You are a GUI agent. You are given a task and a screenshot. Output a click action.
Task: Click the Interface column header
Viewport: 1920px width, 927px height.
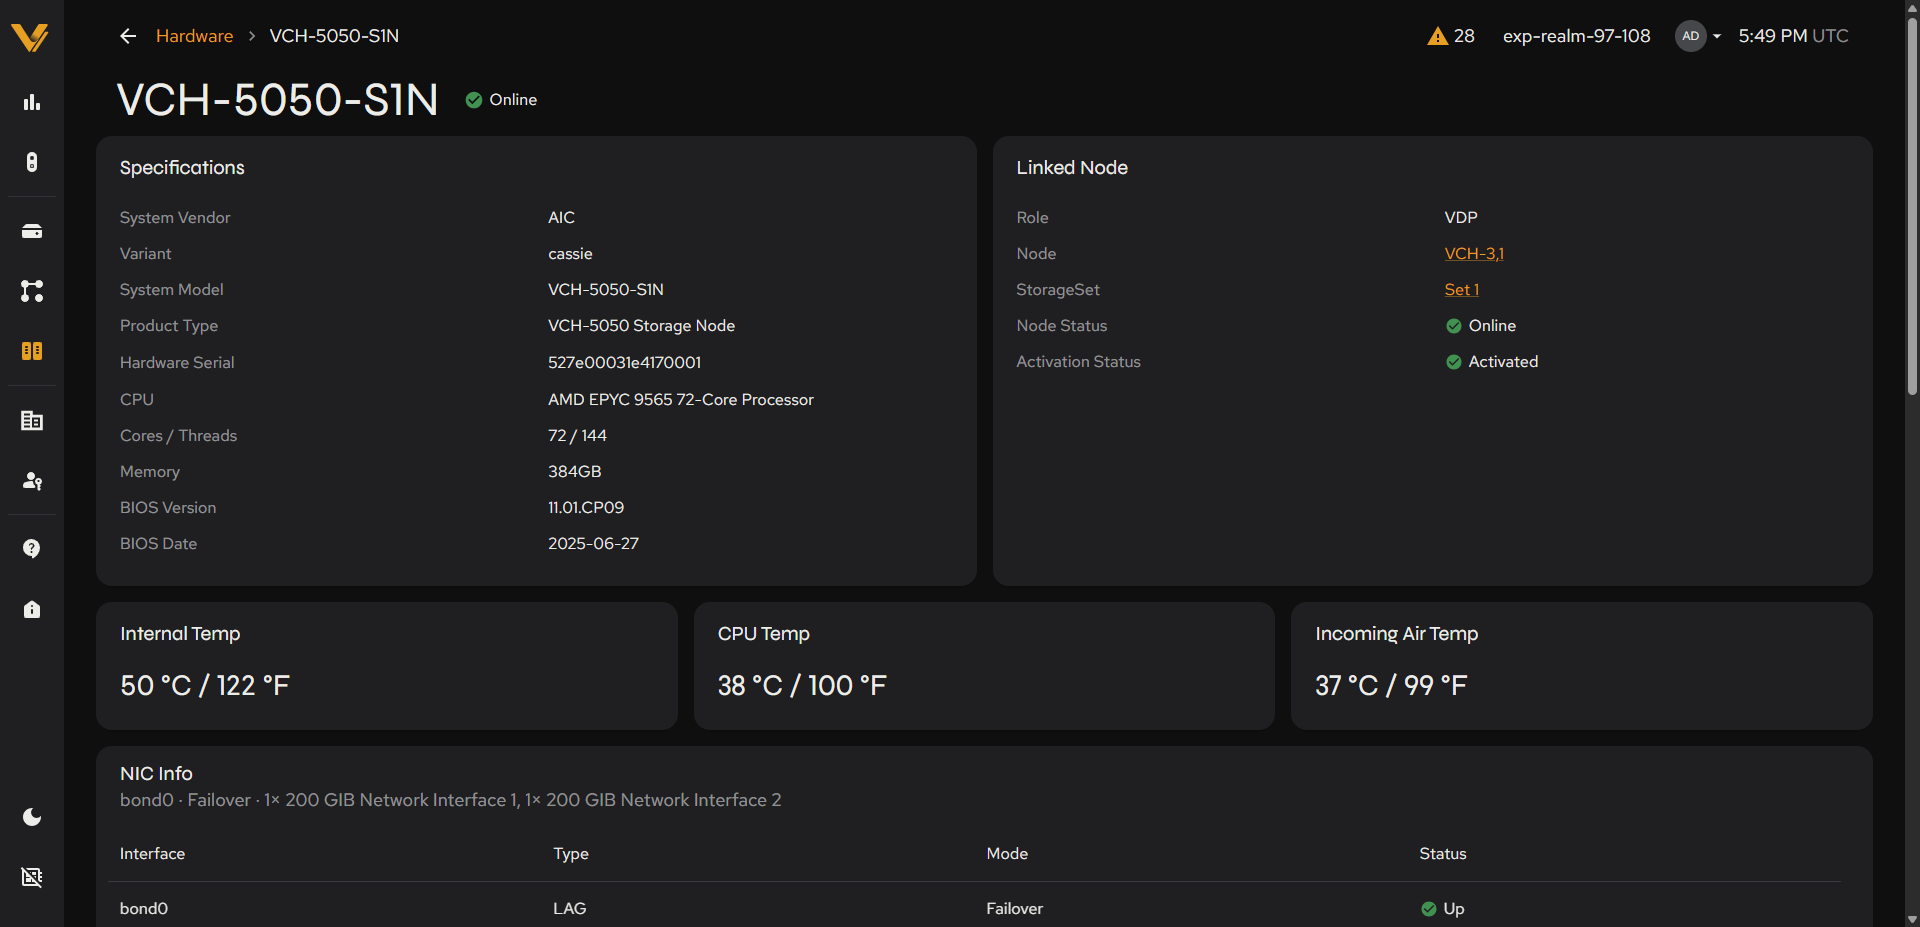[152, 854]
